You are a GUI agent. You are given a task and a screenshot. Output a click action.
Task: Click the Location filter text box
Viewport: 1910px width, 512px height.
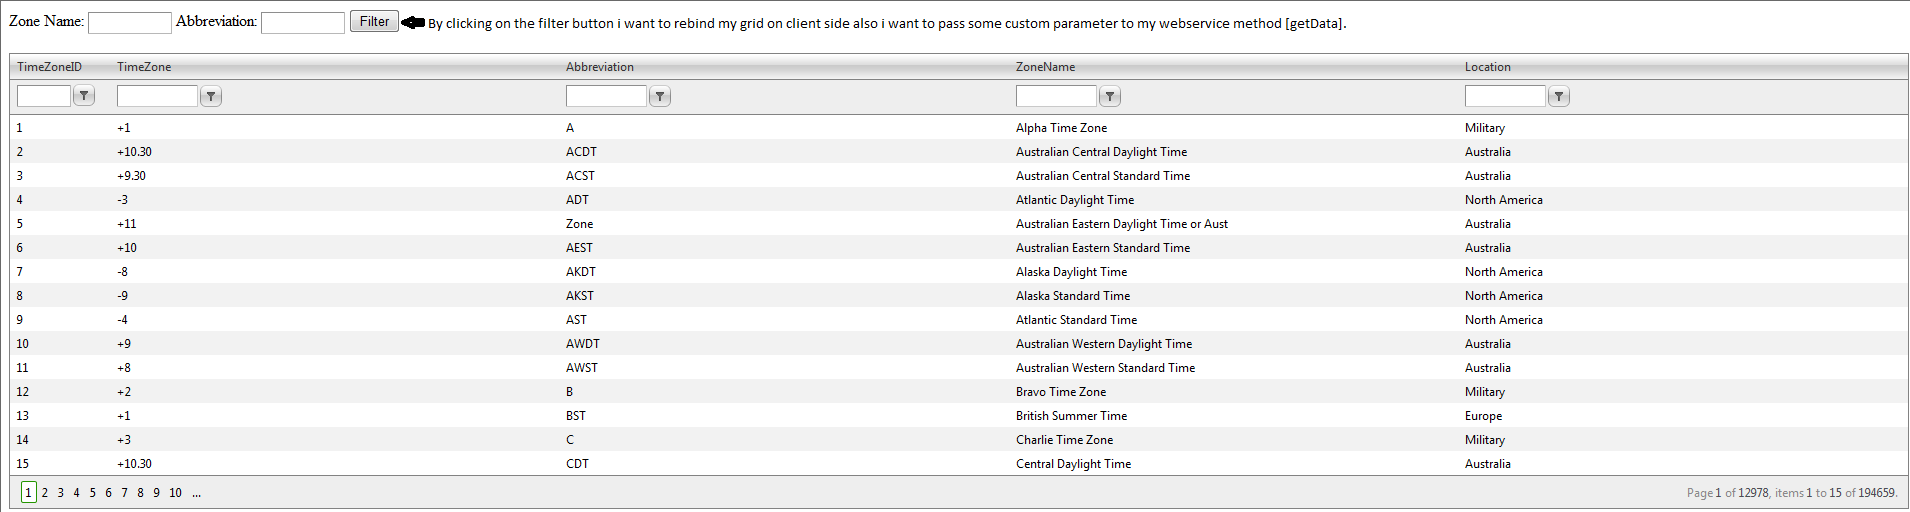pos(1505,96)
